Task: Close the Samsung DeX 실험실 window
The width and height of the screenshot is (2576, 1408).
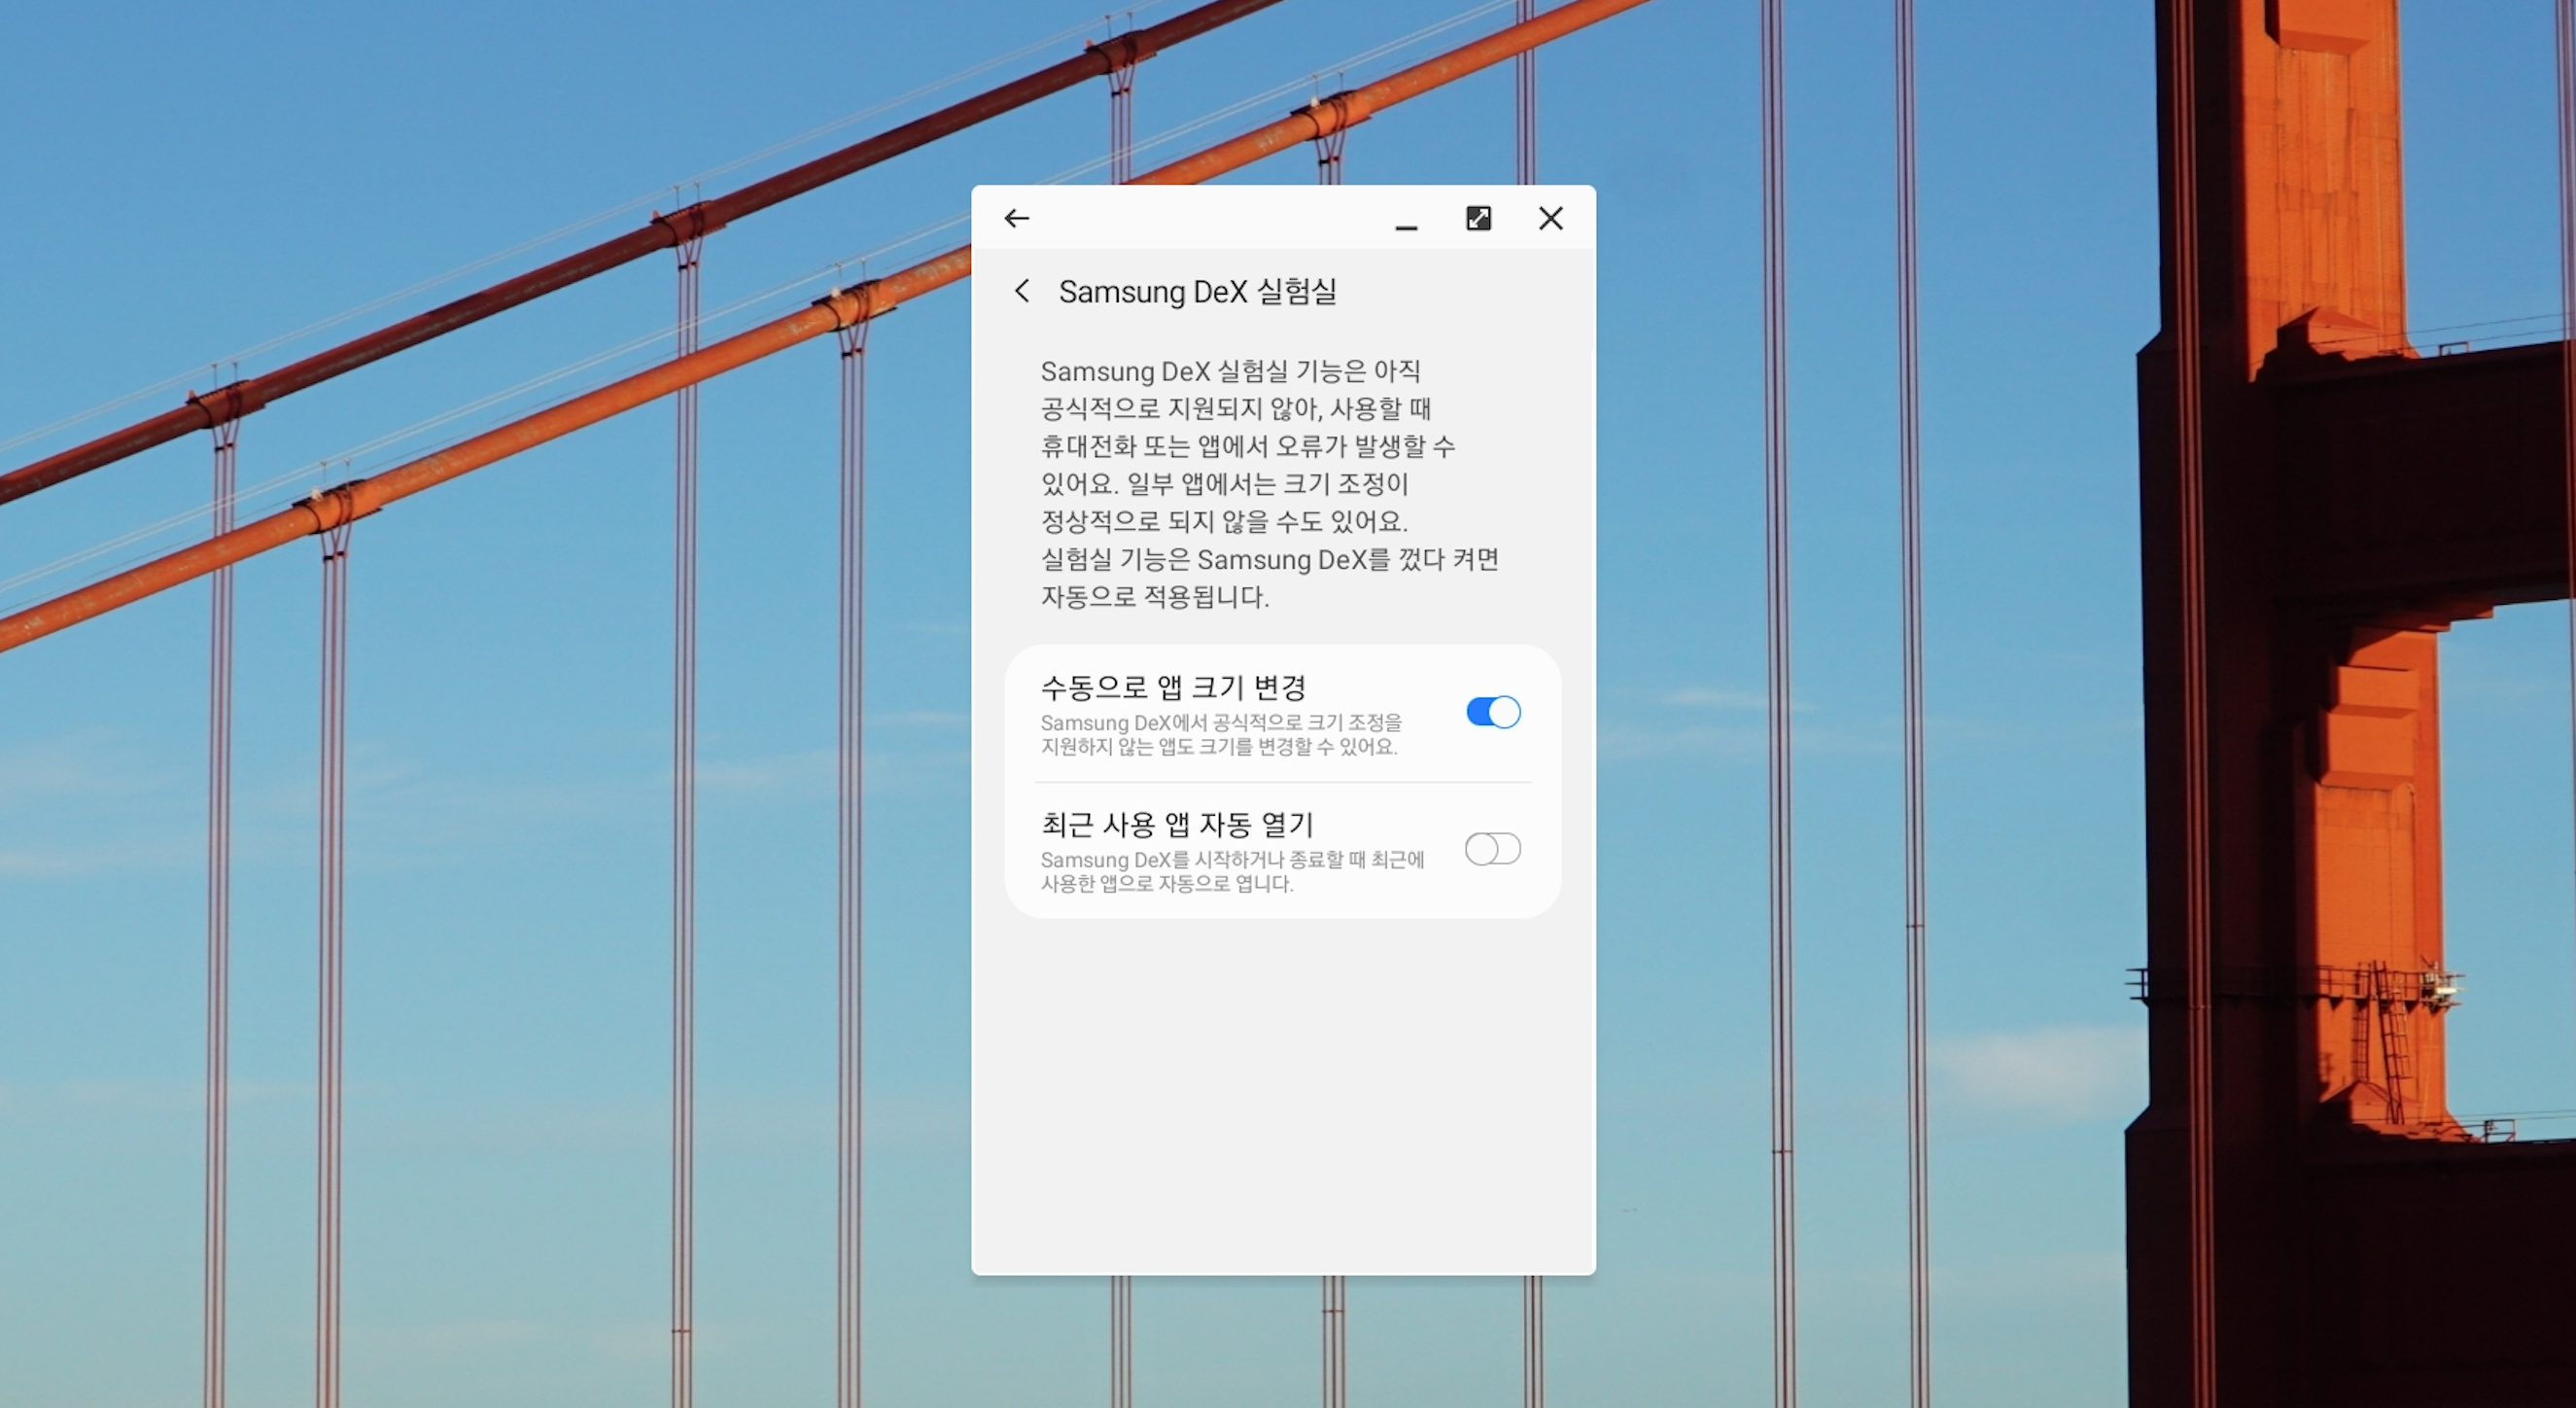Action: [1550, 218]
